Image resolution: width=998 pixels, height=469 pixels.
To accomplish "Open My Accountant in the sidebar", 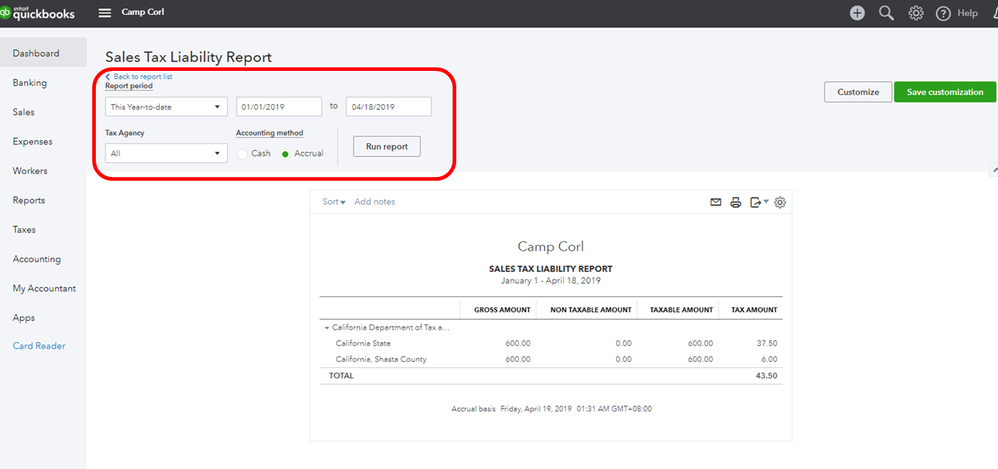I will pos(43,288).
